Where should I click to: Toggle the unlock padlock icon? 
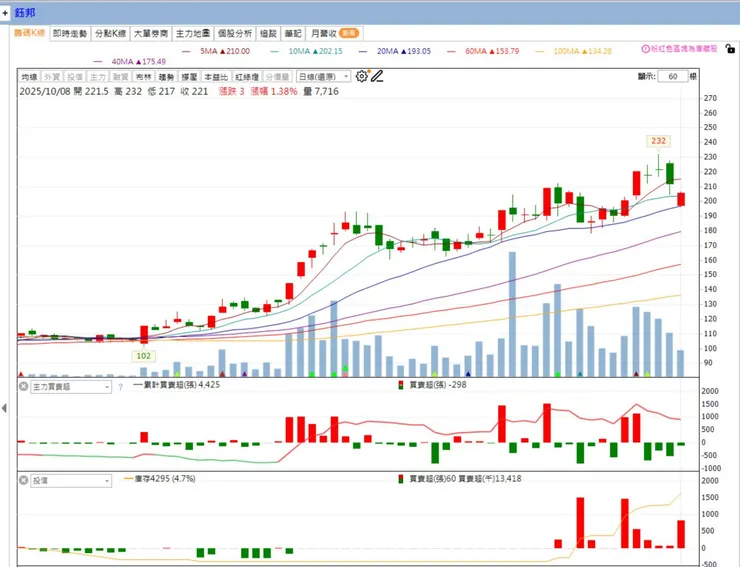(x=730, y=48)
